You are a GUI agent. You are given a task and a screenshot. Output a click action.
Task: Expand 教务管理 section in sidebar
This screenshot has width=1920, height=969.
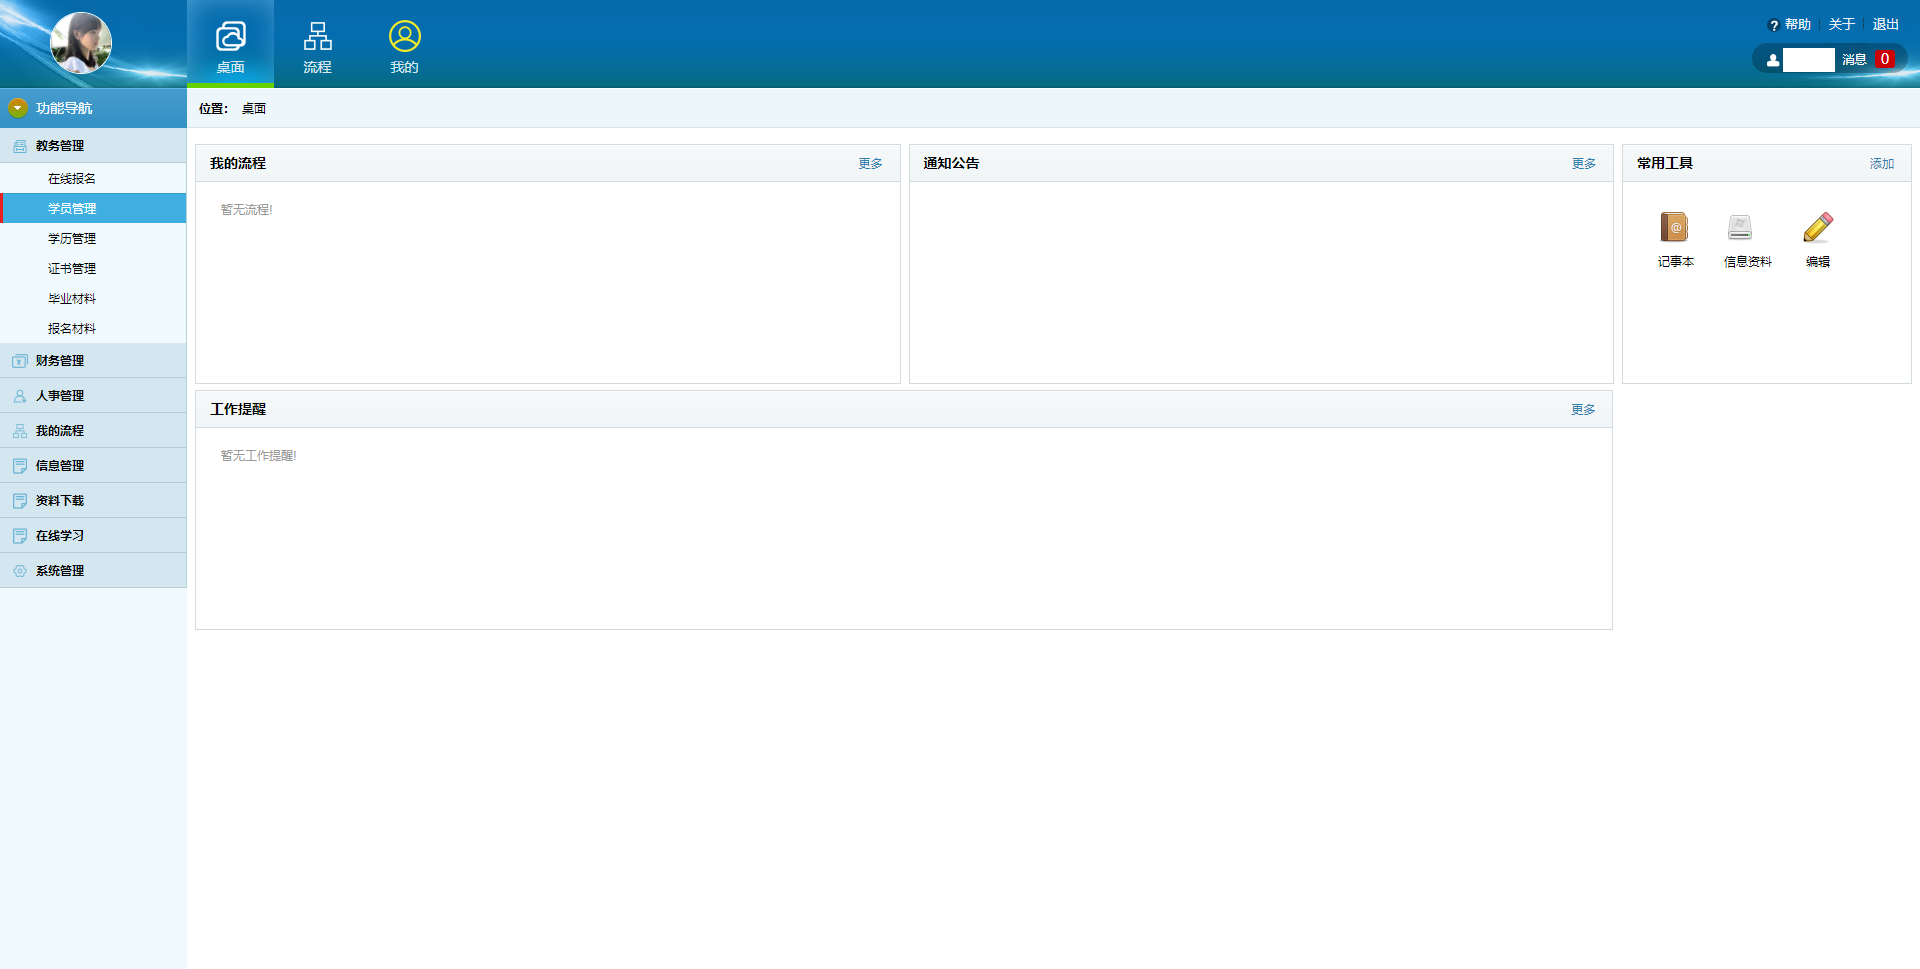93,146
